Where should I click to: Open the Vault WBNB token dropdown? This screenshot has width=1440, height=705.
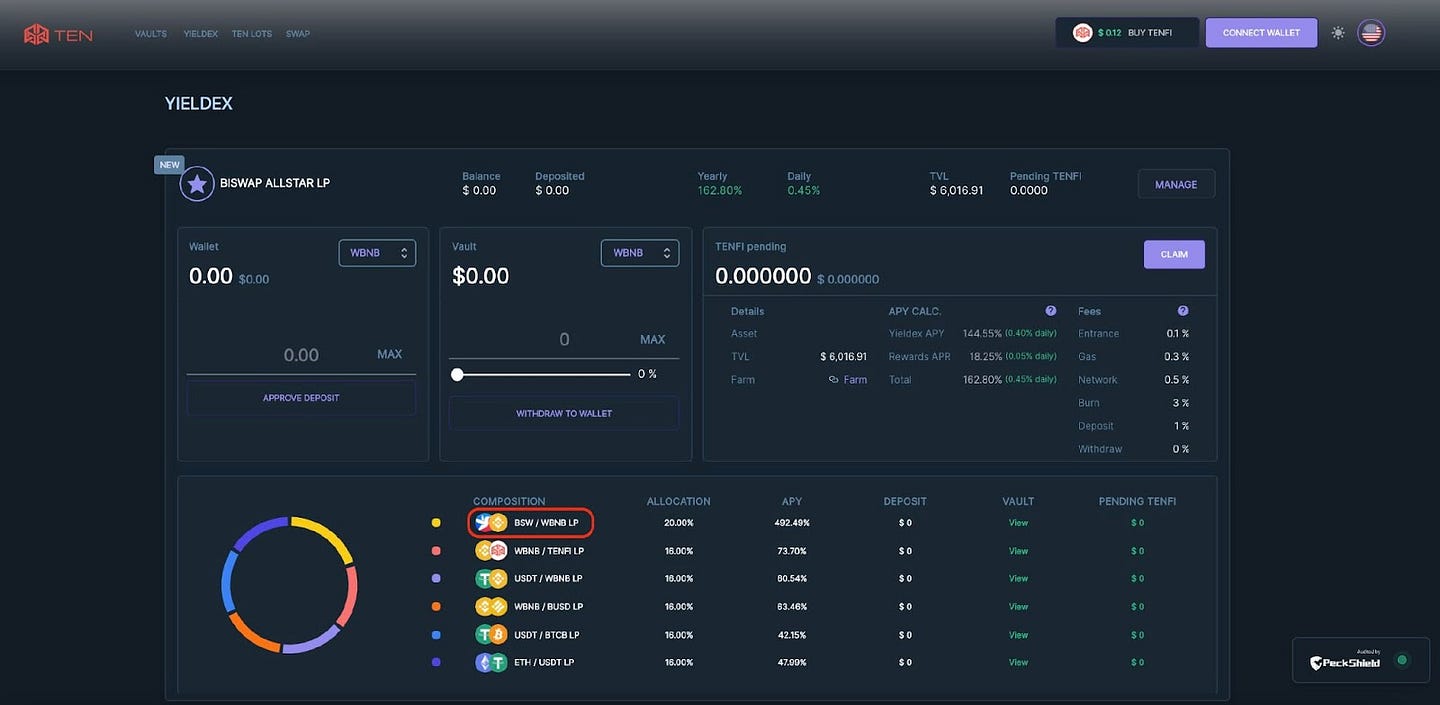[x=639, y=253]
